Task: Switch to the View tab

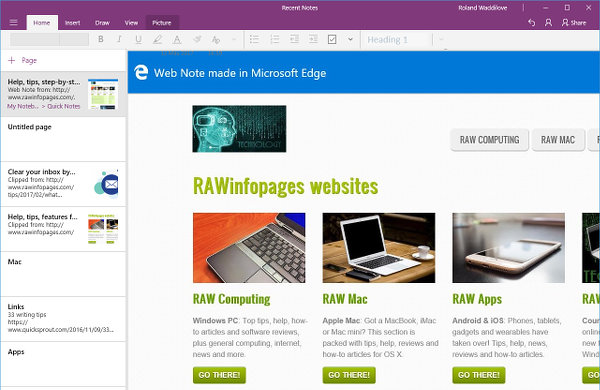Action: [x=131, y=23]
